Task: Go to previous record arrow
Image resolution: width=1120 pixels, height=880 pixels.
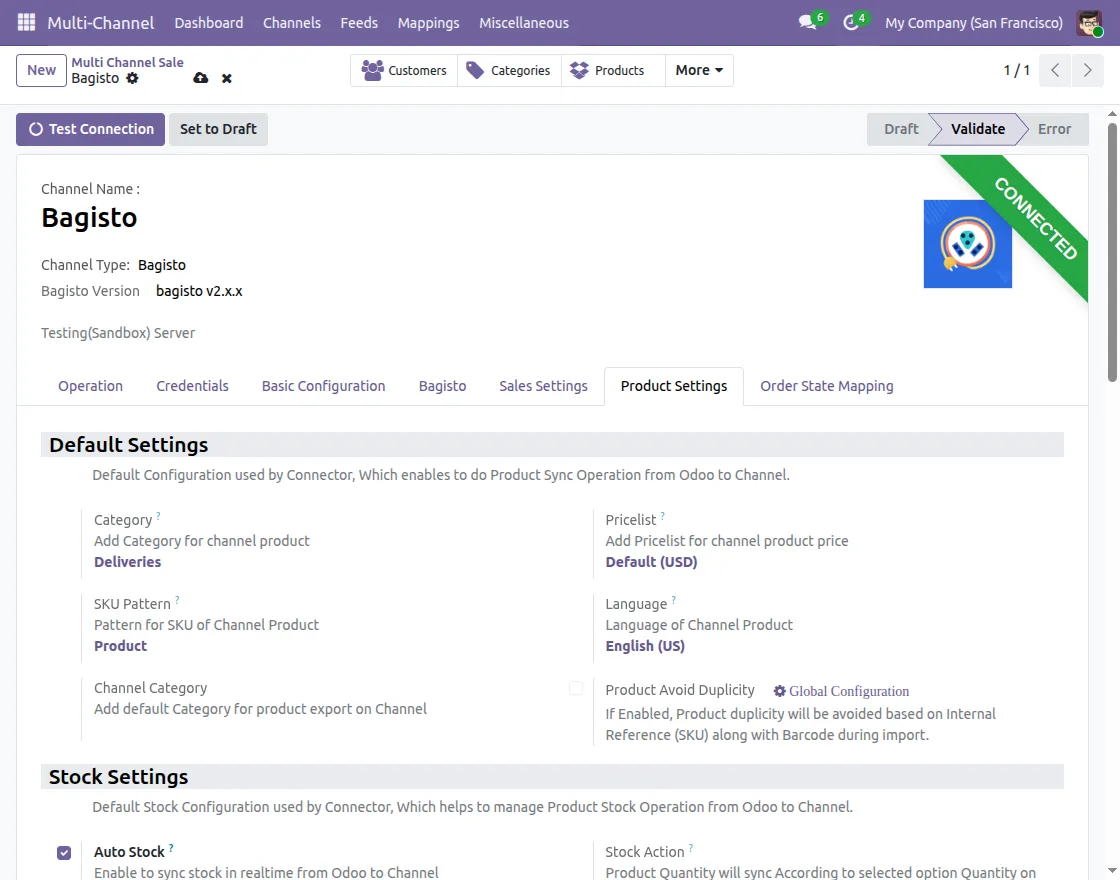Action: (x=1055, y=70)
